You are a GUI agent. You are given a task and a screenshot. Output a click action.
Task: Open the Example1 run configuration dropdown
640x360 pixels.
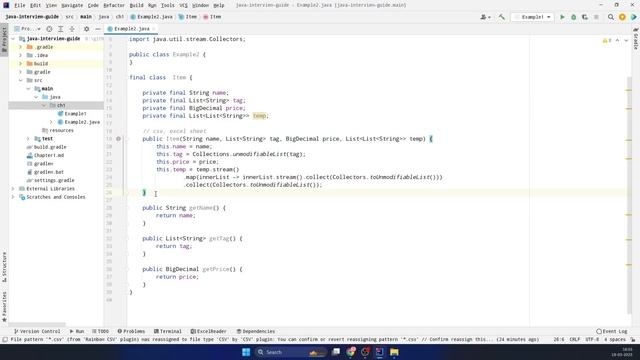tap(533, 17)
